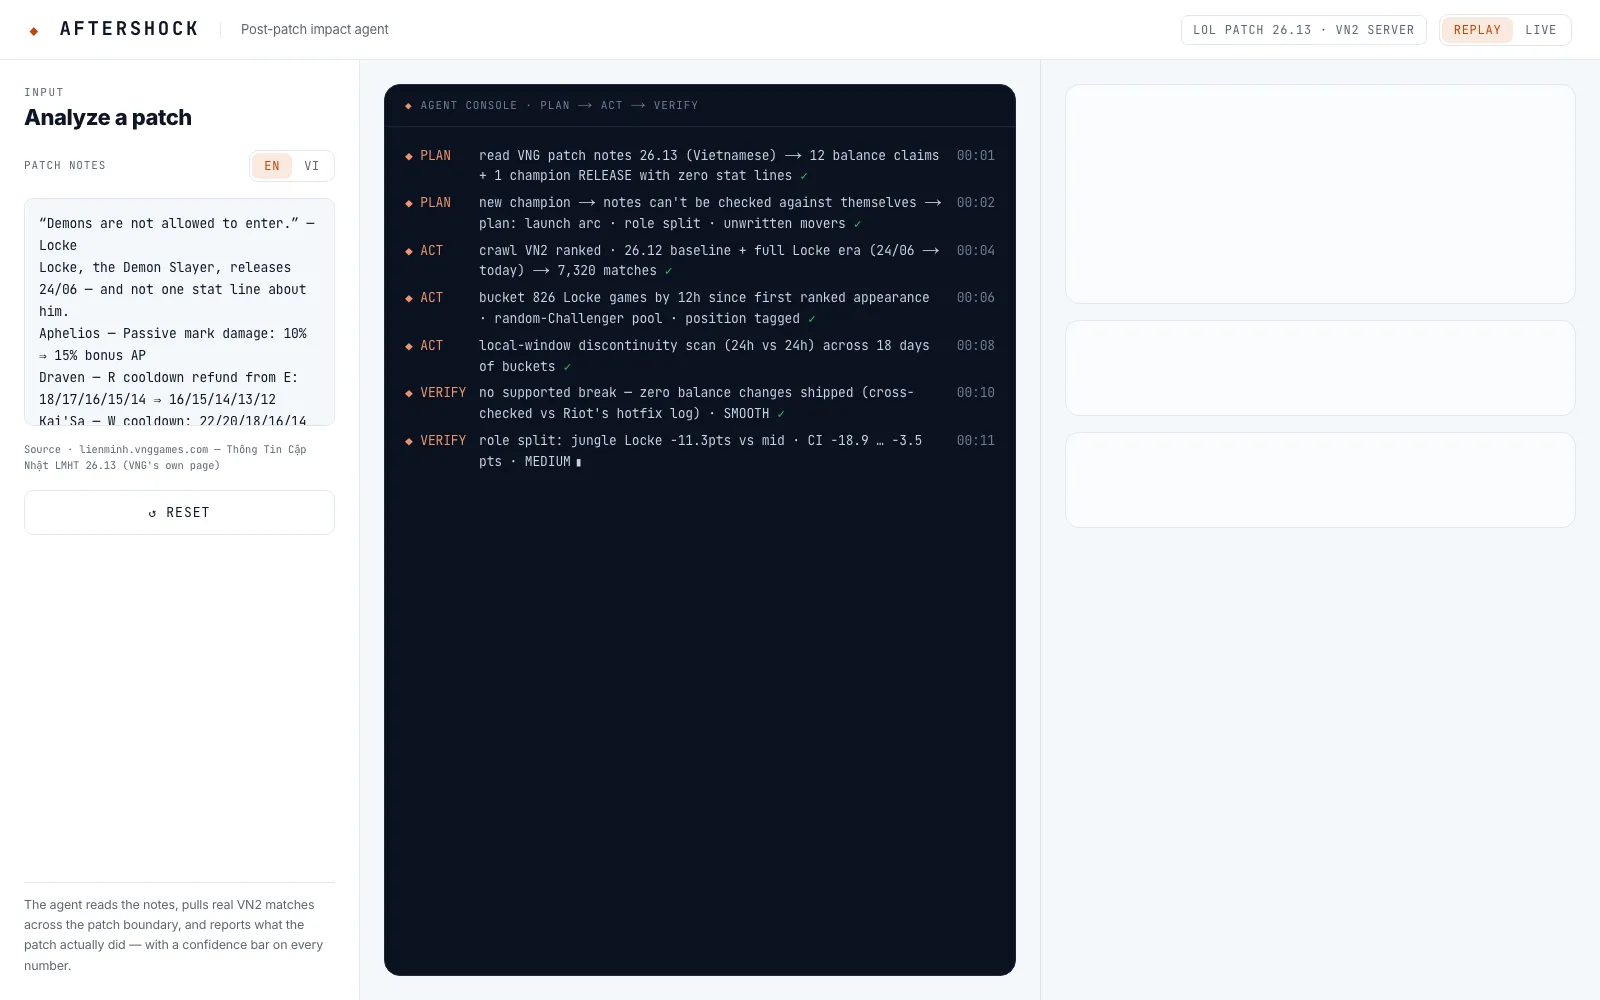This screenshot has width=1600, height=1000.
Task: Click the green checkmark after 'unwritten movers'
Action: pyautogui.click(x=857, y=224)
